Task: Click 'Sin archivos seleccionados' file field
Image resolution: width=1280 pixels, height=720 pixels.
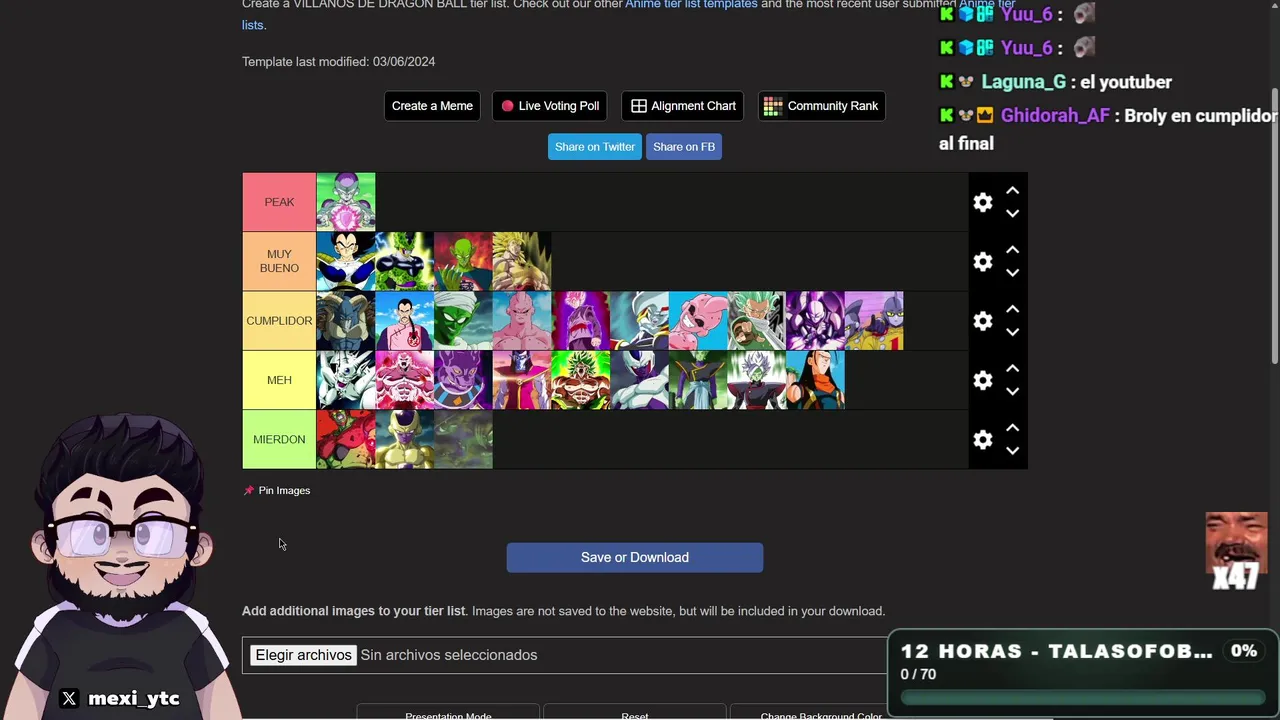Action: (449, 655)
